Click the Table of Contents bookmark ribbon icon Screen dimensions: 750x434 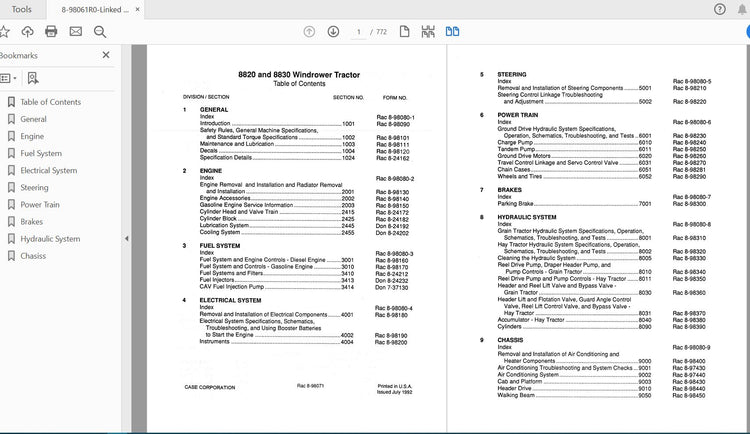pyautogui.click(x=11, y=102)
